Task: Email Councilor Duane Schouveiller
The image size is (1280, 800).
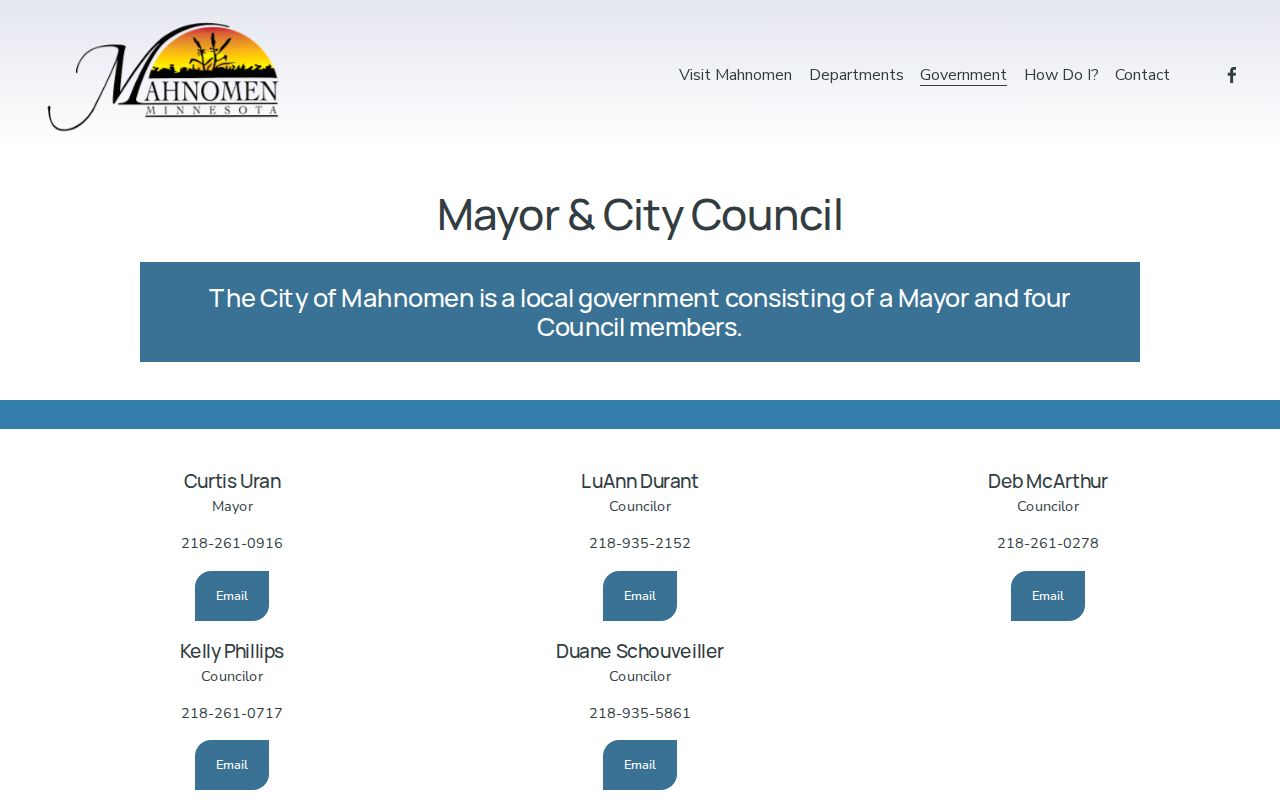Action: 640,765
